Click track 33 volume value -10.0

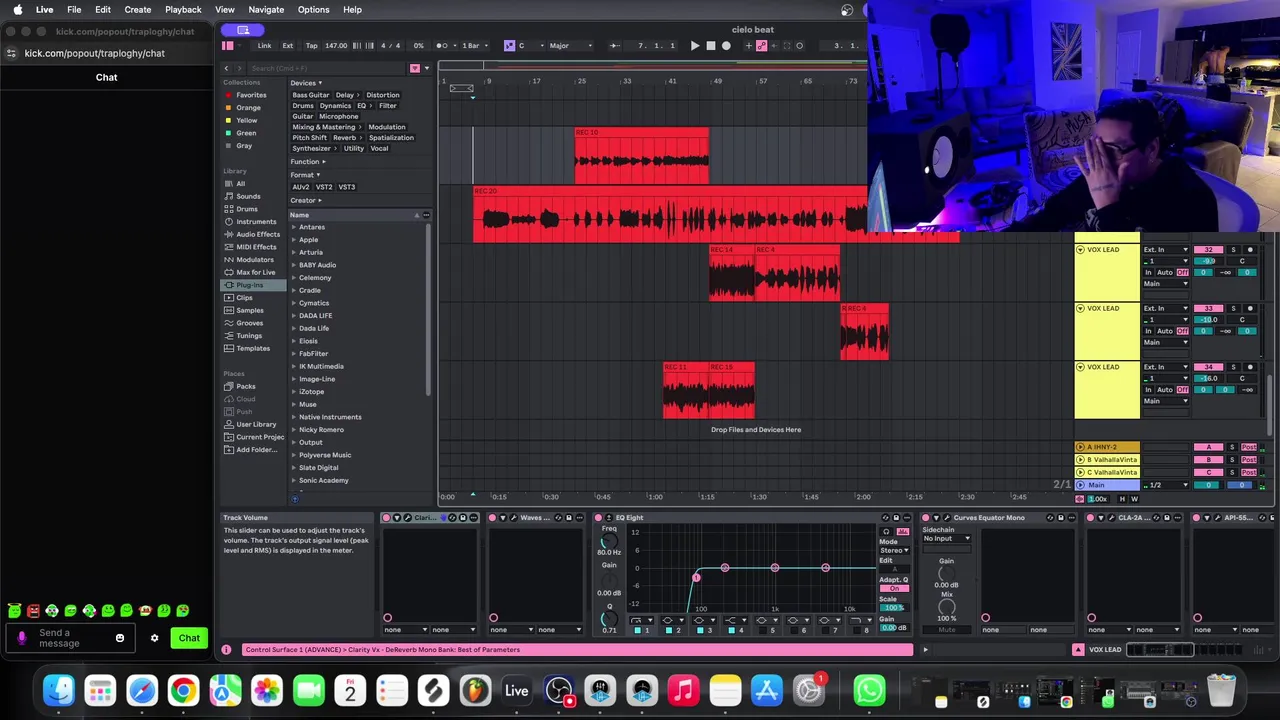coord(1210,320)
